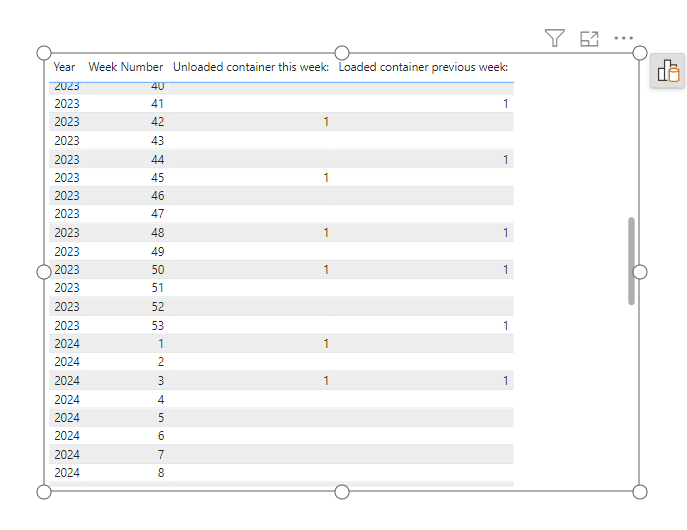Viewport: 687px width, 530px height.
Task: Click week number 46 cell
Action: 157,195
